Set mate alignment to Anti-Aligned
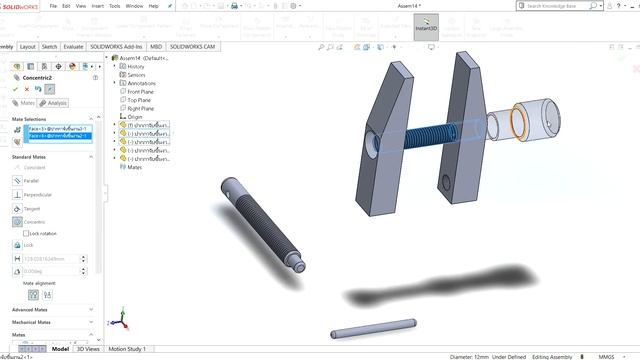 click(x=47, y=295)
